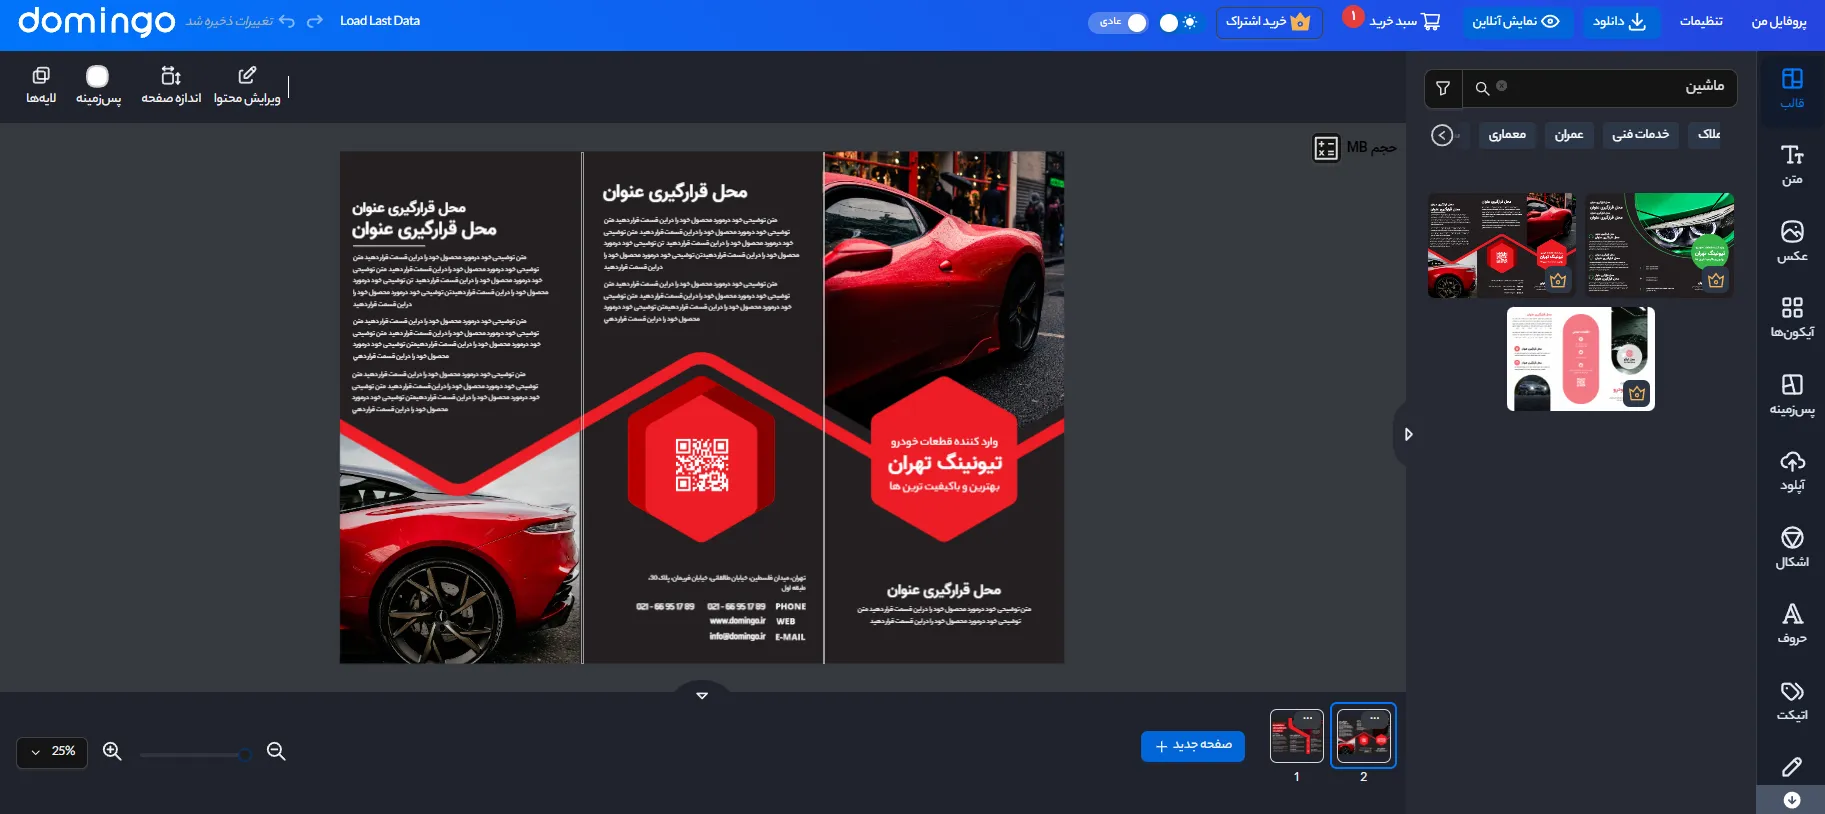Click the undo arrow icon
1825x814 pixels.
pyautogui.click(x=287, y=21)
